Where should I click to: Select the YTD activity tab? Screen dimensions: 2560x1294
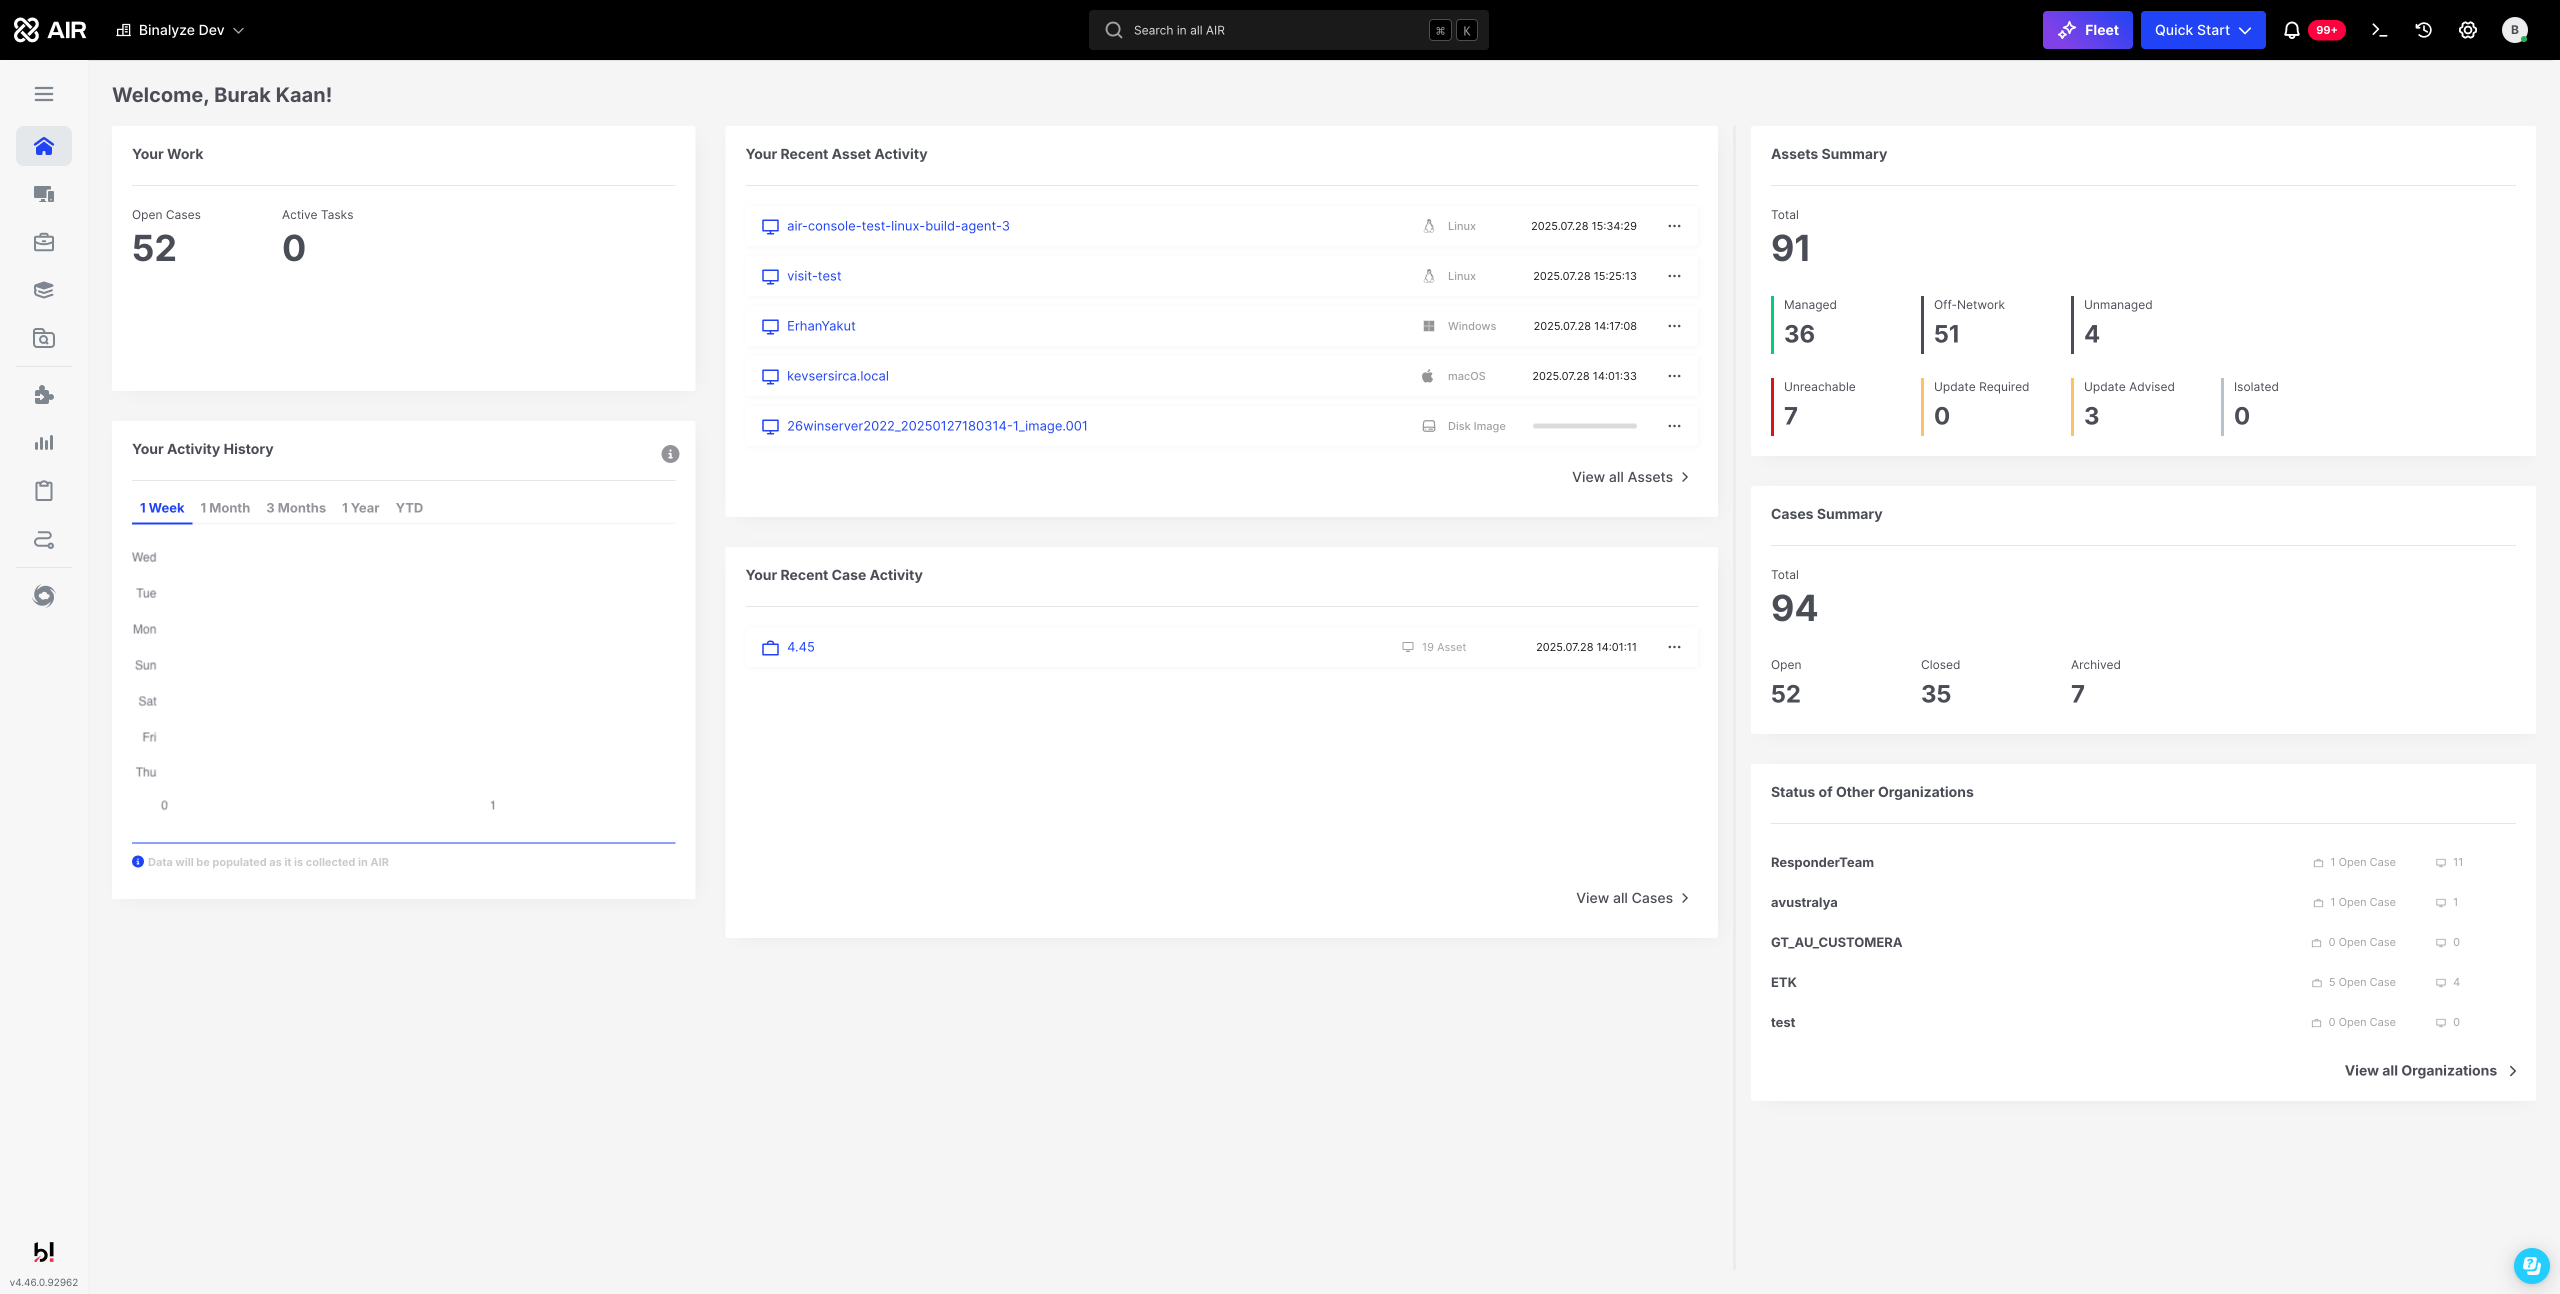[409, 508]
